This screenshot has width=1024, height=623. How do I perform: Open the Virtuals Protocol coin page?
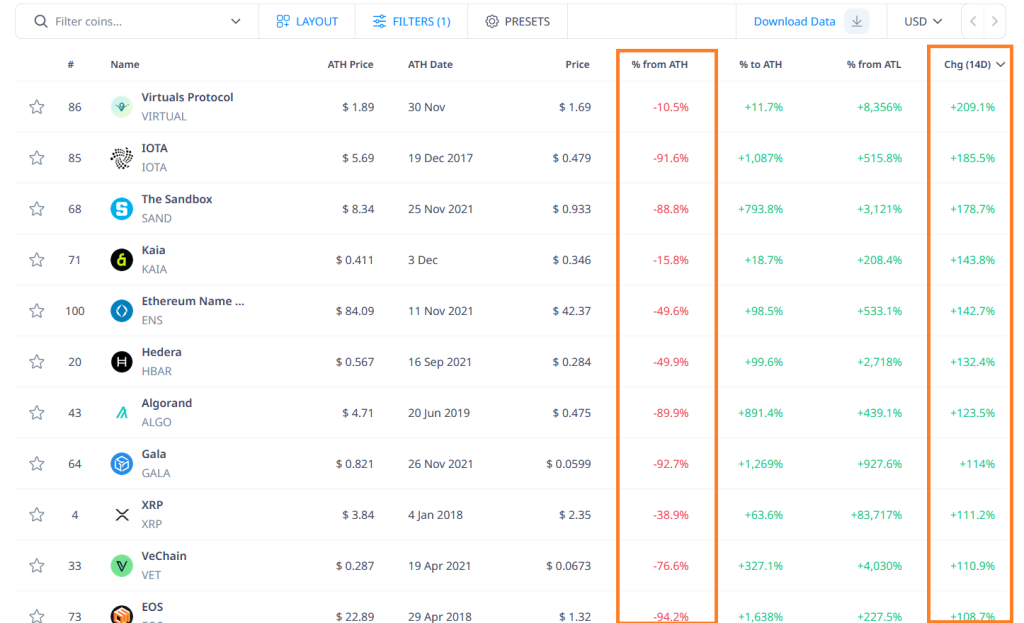pyautogui.click(x=187, y=97)
